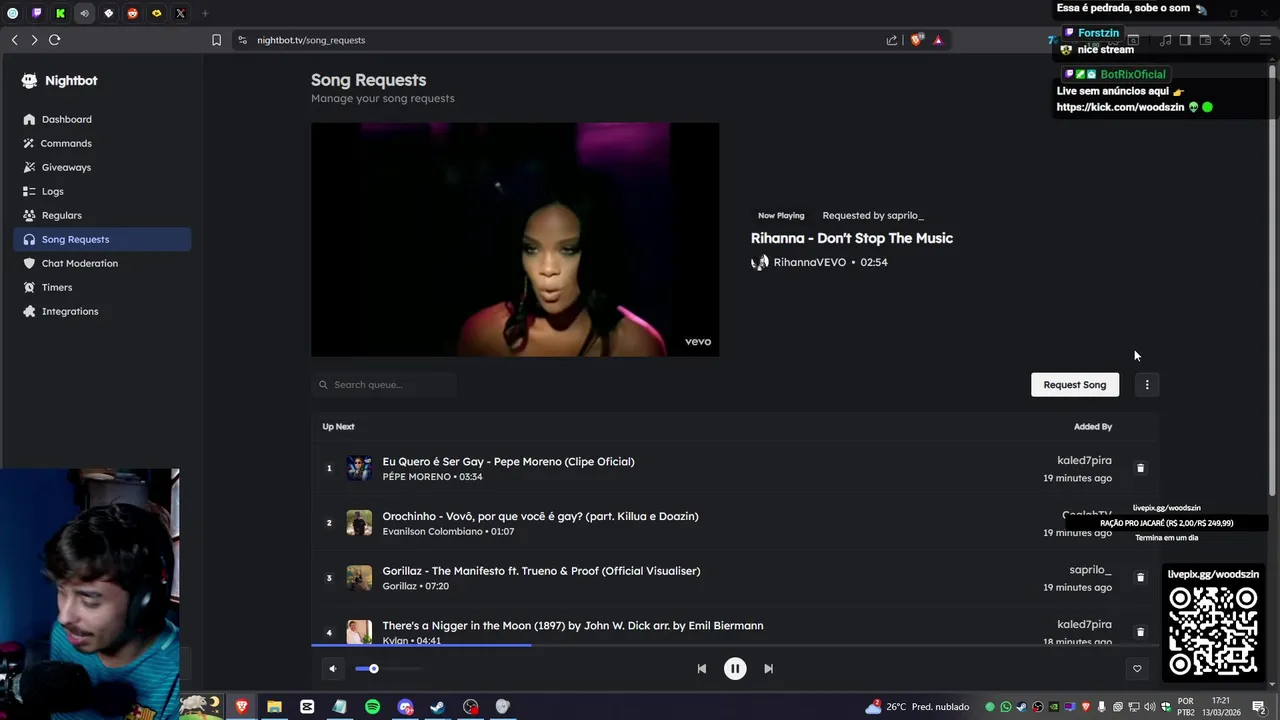Viewport: 1280px width, 720px height.
Task: Focus the Search queue field
Action: (384, 385)
